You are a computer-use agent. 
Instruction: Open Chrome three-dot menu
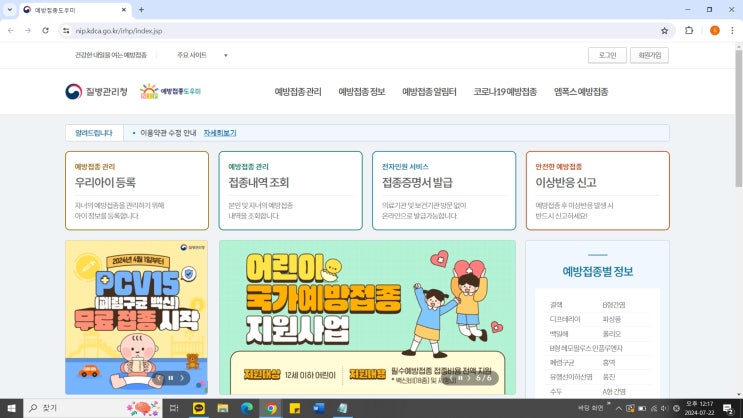[732, 30]
